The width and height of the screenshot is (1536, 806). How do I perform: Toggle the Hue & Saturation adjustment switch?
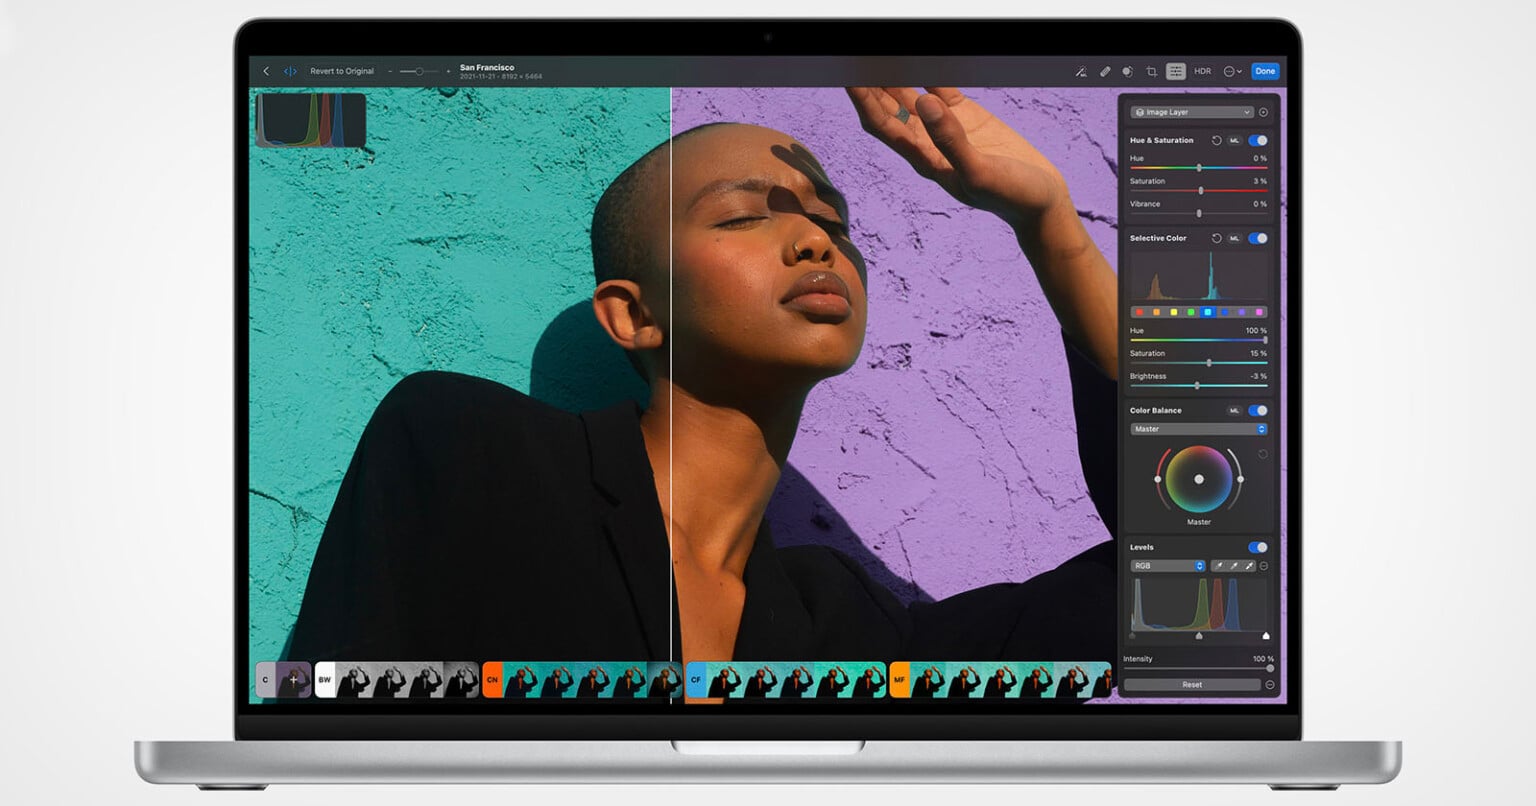click(x=1256, y=140)
